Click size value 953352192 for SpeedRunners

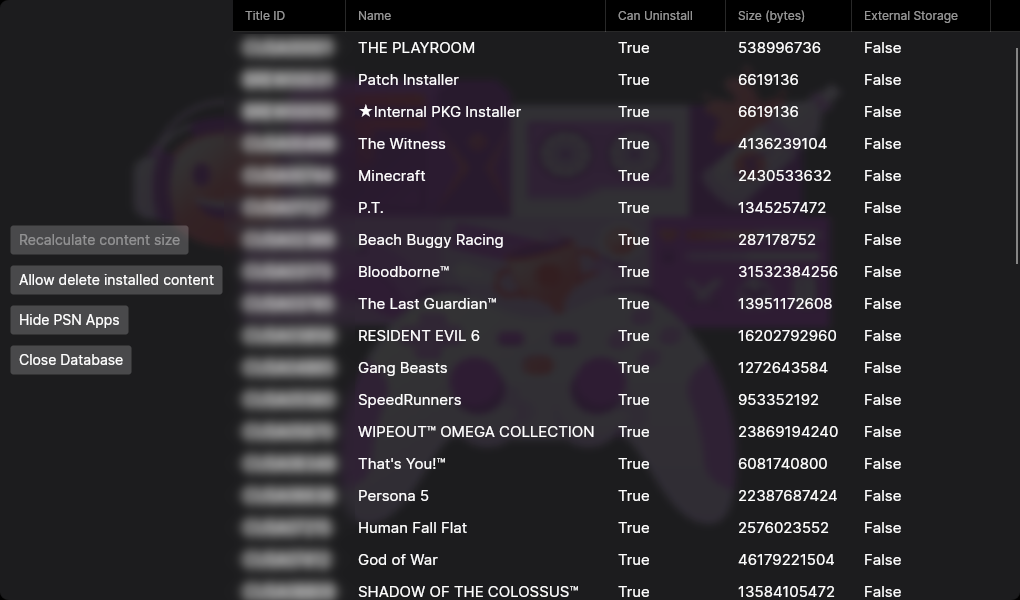(x=778, y=400)
